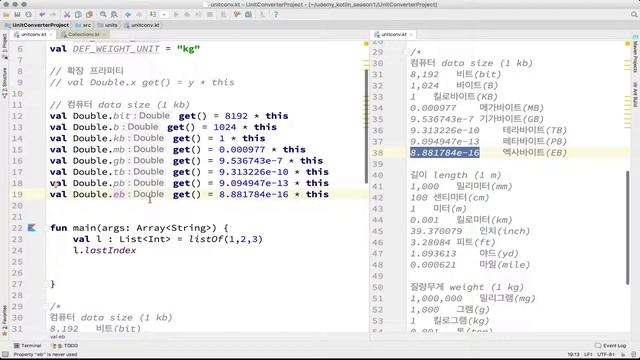This screenshot has height=360, width=640.
Task: Click "kg" string on line 6
Action: [x=189, y=49]
